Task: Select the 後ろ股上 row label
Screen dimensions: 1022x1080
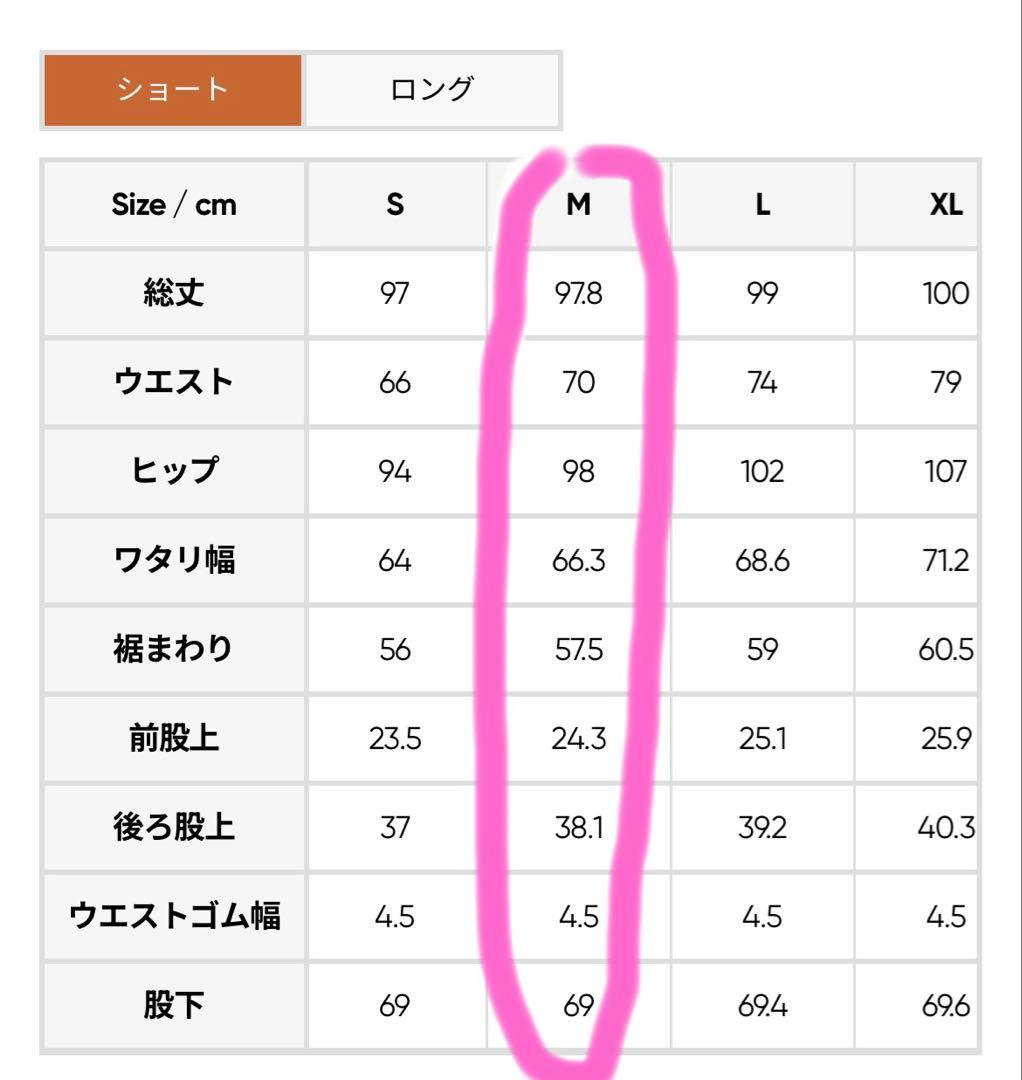Action: pyautogui.click(x=172, y=827)
